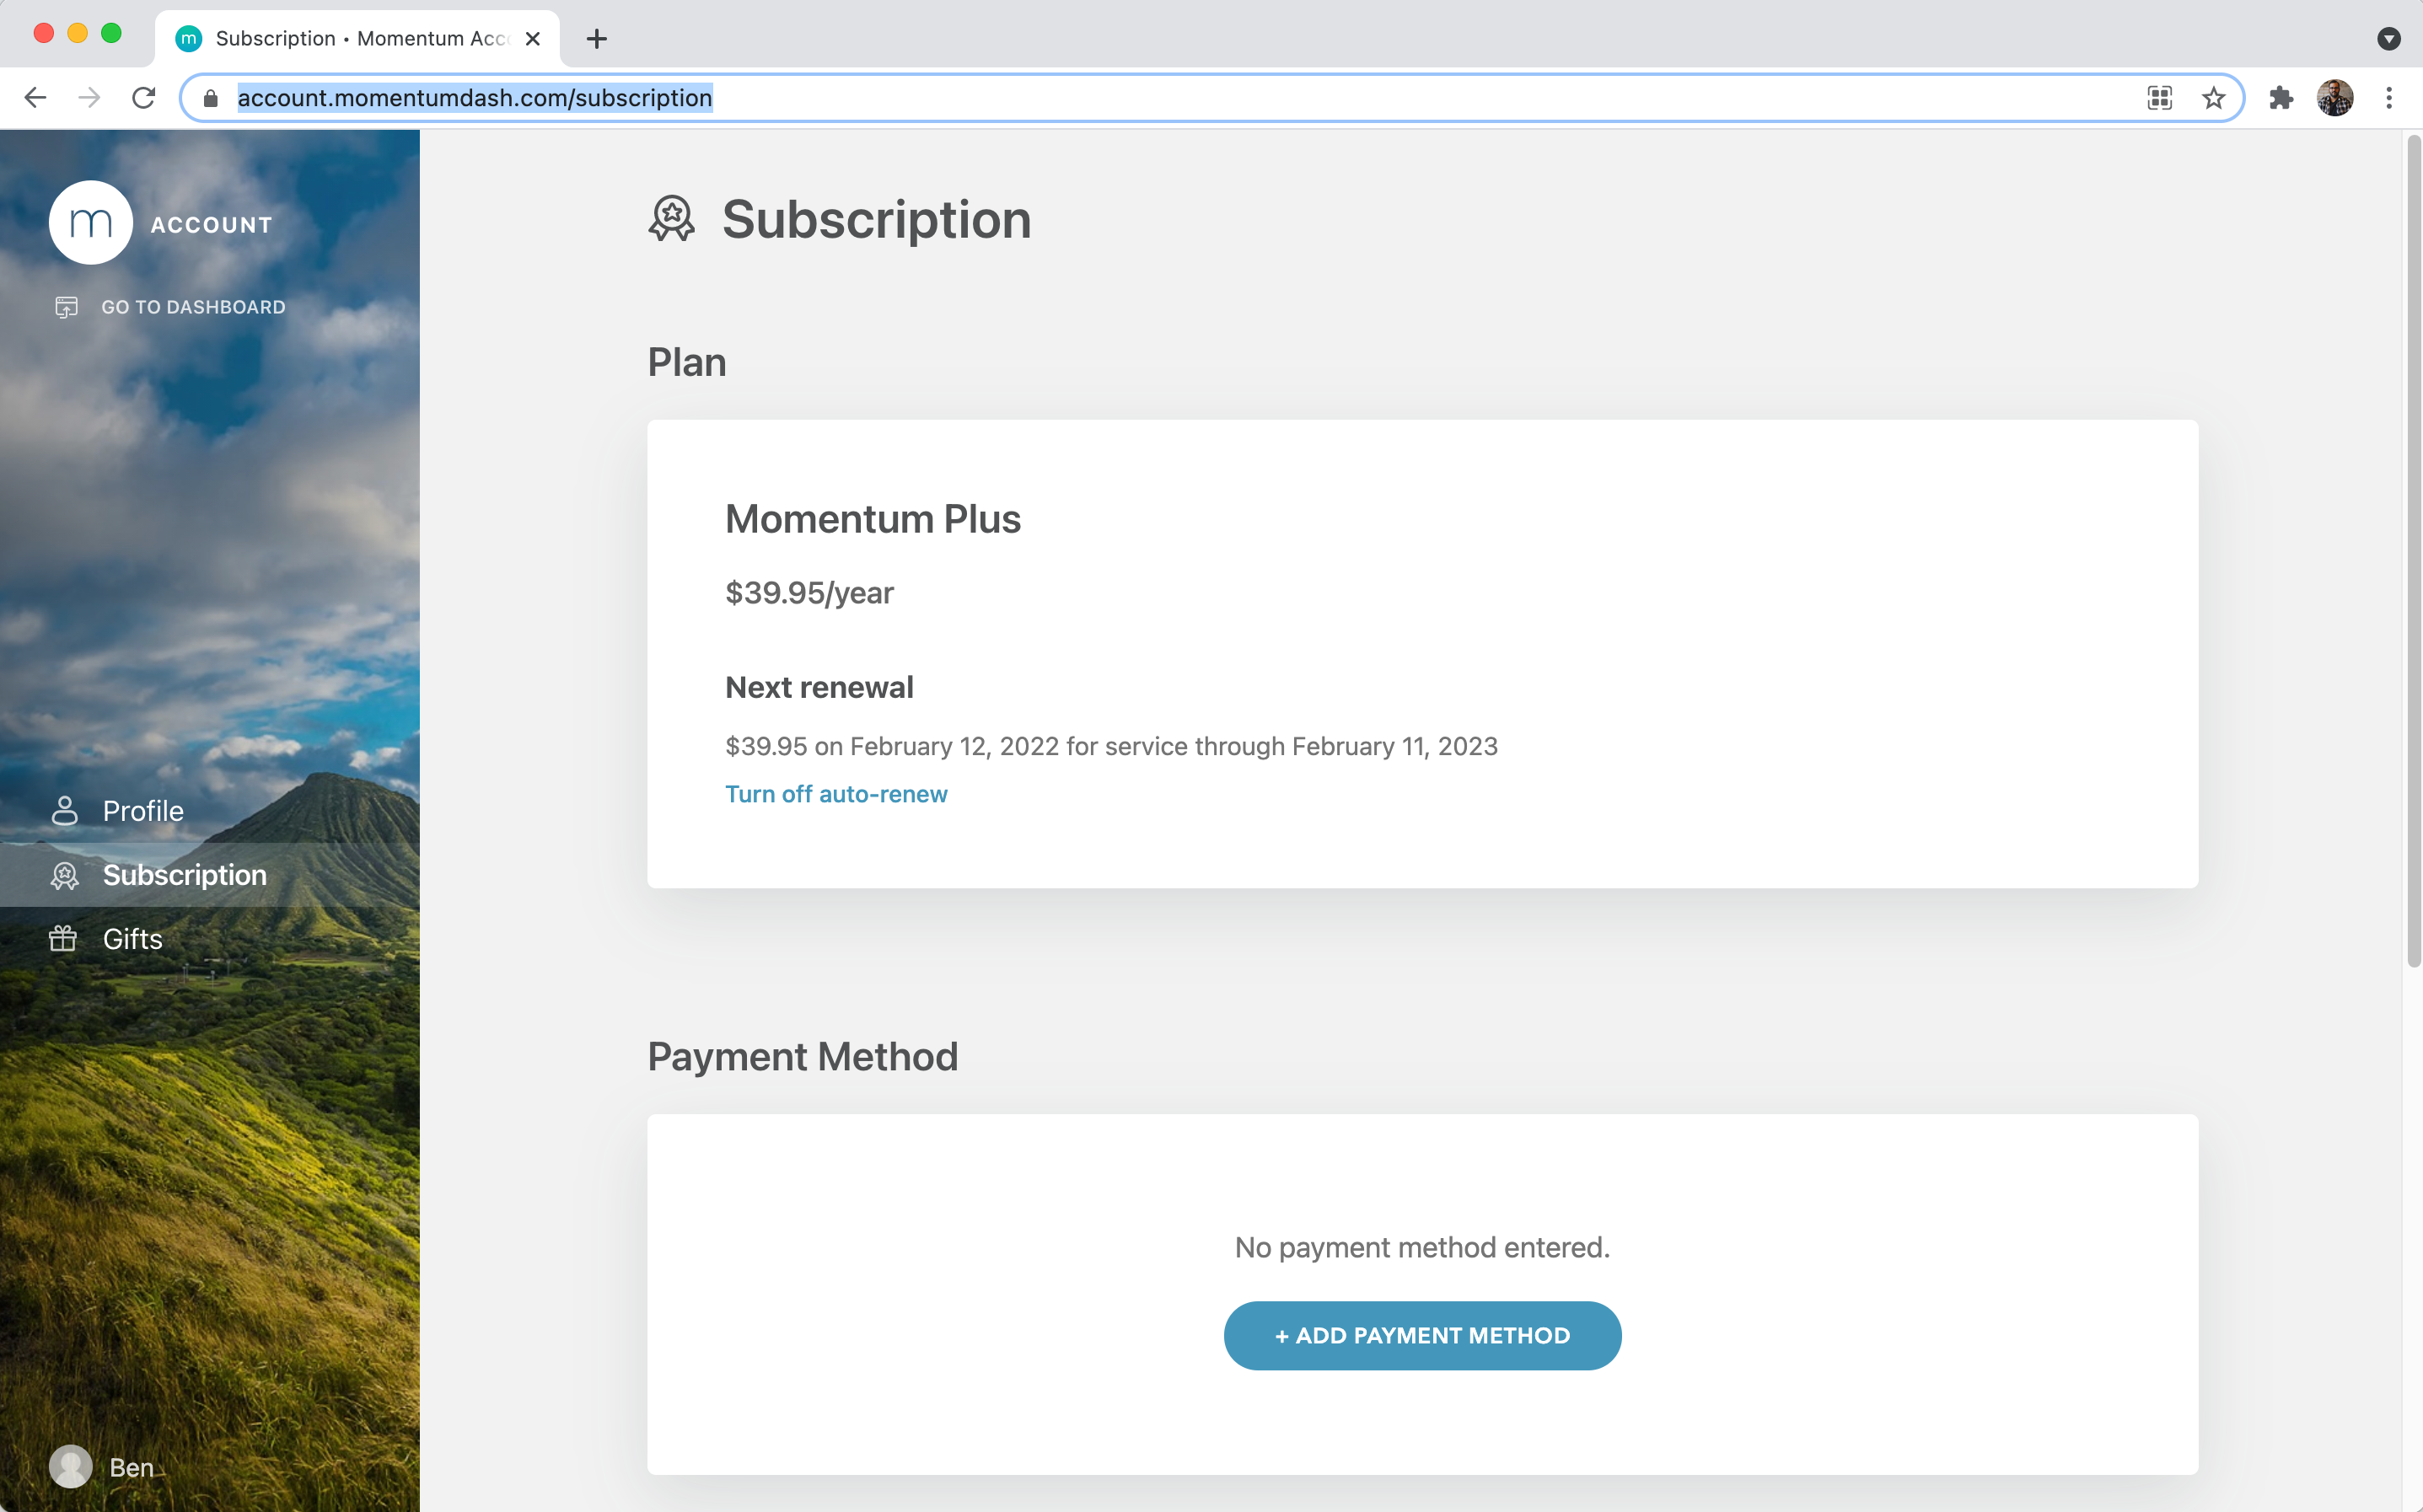2423x1512 pixels.
Task: Click the Ben username at sidebar bottom
Action: coord(131,1467)
